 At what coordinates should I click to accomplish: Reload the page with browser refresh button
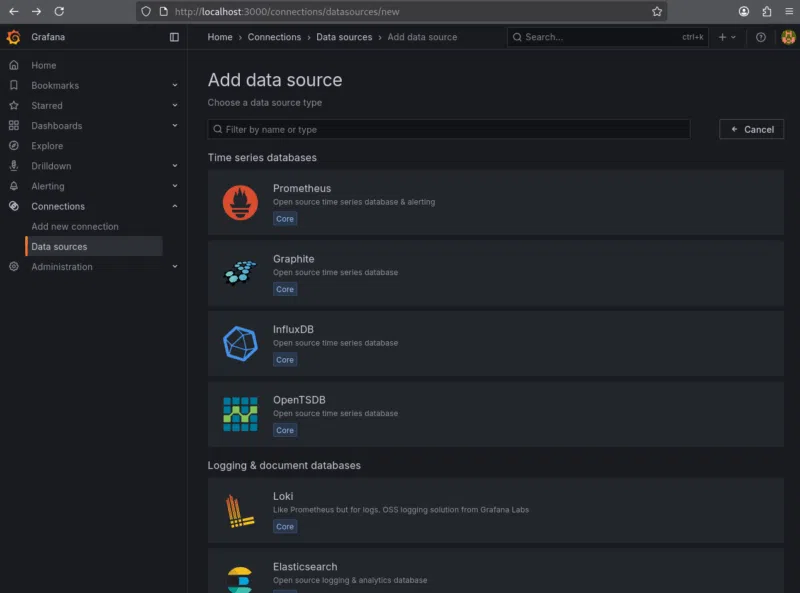[59, 11]
